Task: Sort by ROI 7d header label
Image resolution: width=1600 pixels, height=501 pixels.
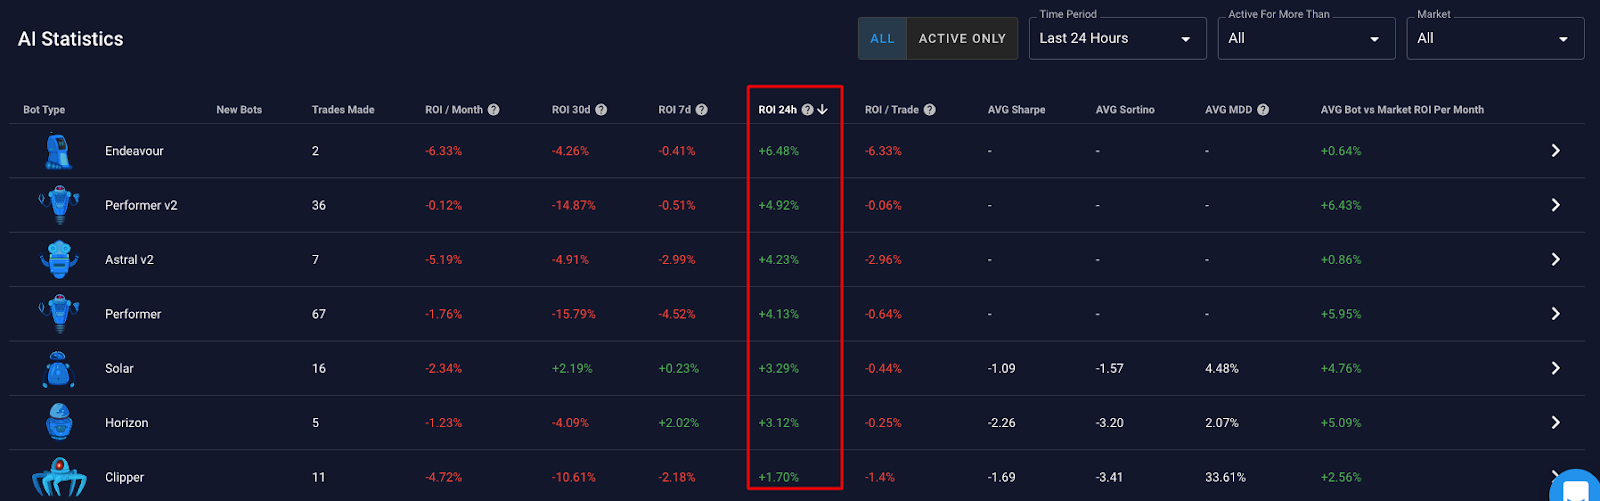Action: [675, 110]
